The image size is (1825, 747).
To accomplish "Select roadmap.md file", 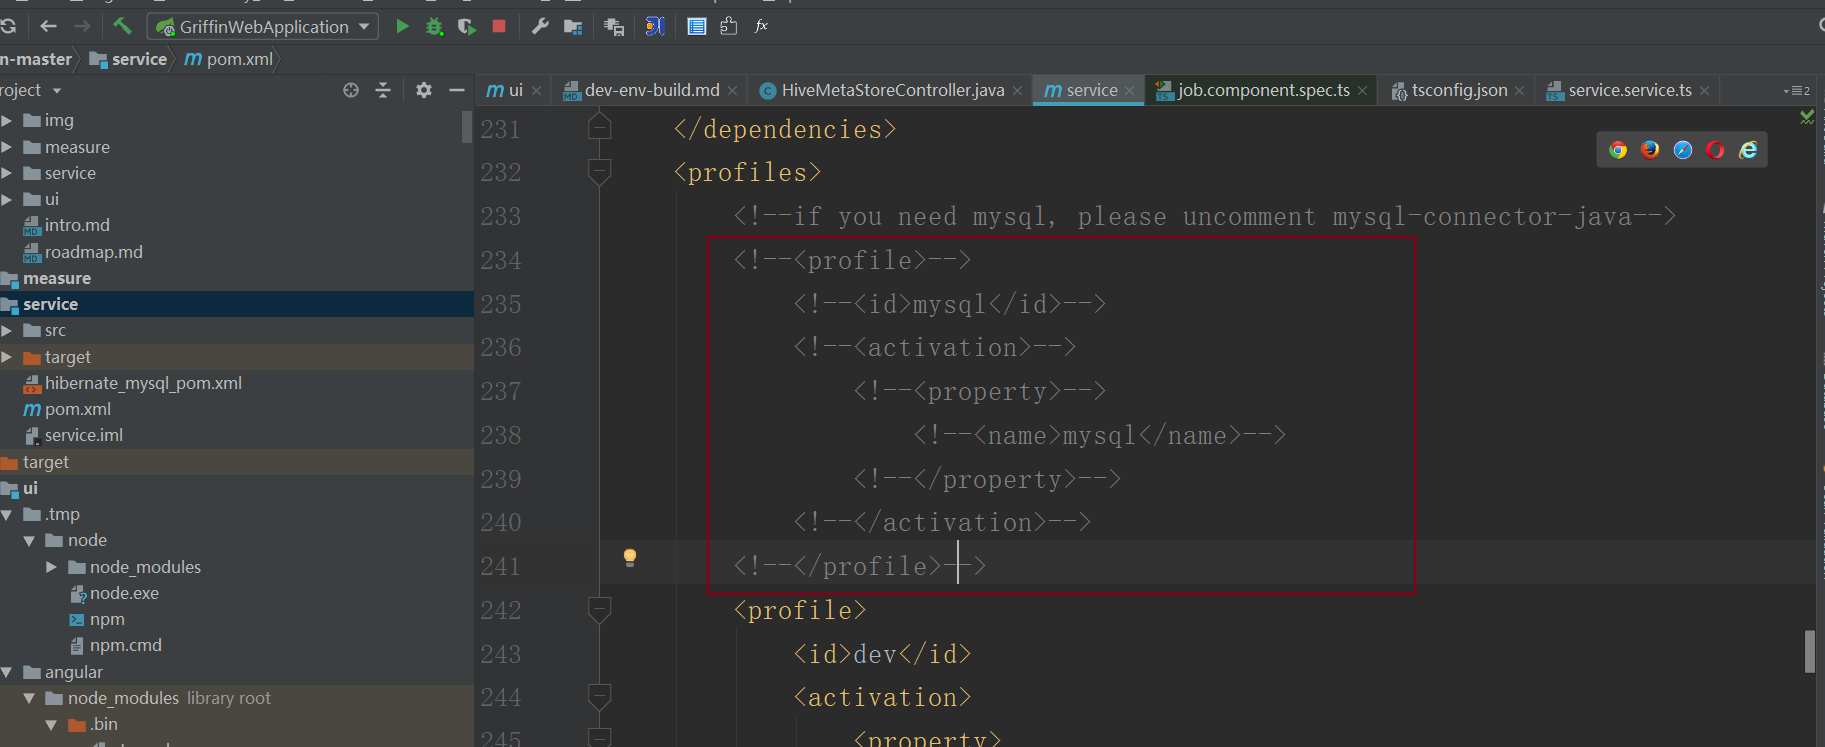I will pyautogui.click(x=83, y=252).
